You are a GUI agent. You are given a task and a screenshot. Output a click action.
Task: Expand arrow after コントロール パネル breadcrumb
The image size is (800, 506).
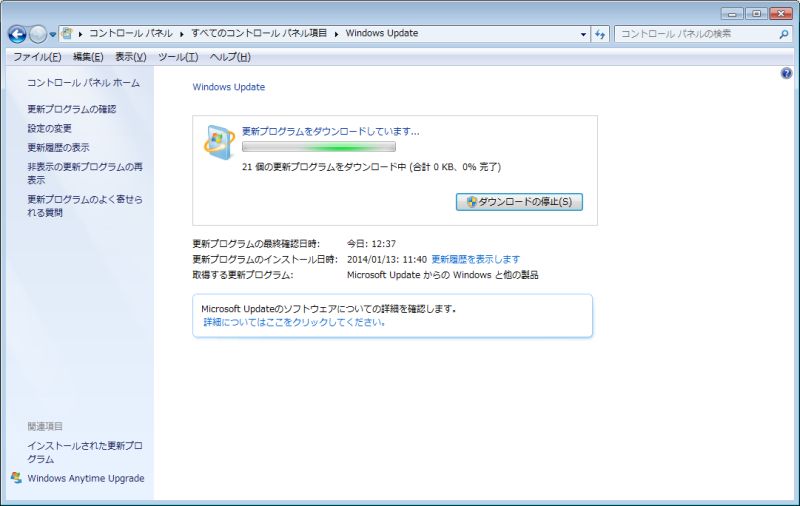(182, 34)
